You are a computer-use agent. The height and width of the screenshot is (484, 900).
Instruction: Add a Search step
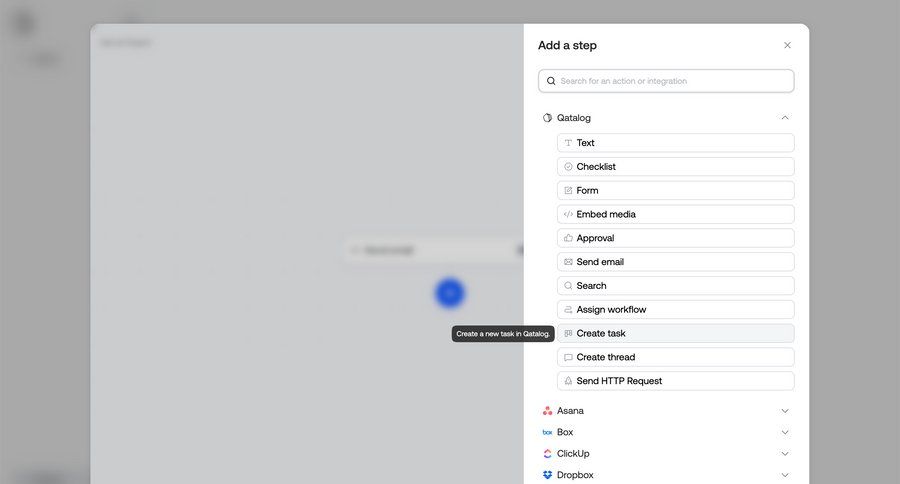pos(676,285)
